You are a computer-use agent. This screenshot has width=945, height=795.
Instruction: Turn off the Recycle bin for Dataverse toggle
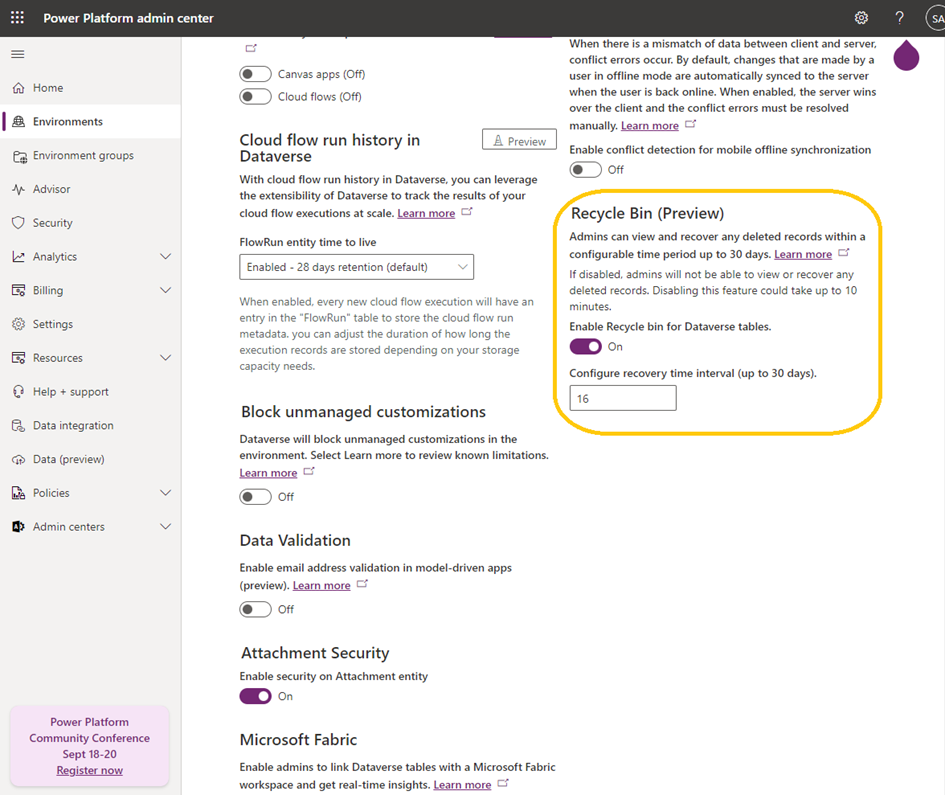pos(585,347)
